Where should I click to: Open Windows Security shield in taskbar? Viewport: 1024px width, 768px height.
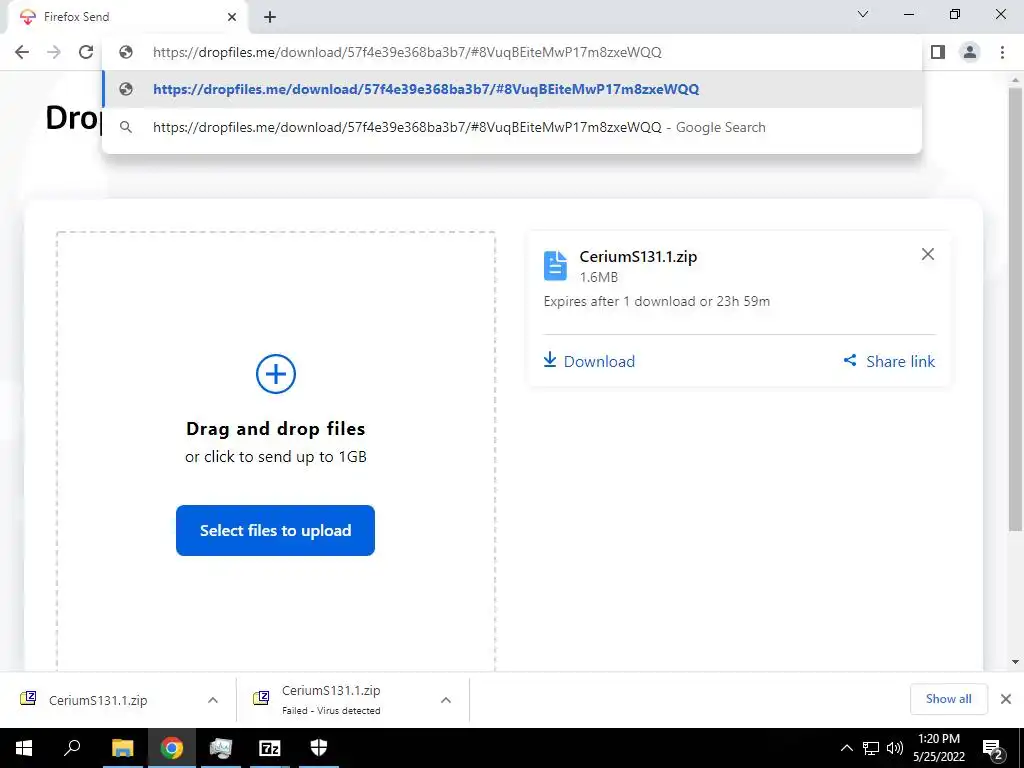click(319, 748)
